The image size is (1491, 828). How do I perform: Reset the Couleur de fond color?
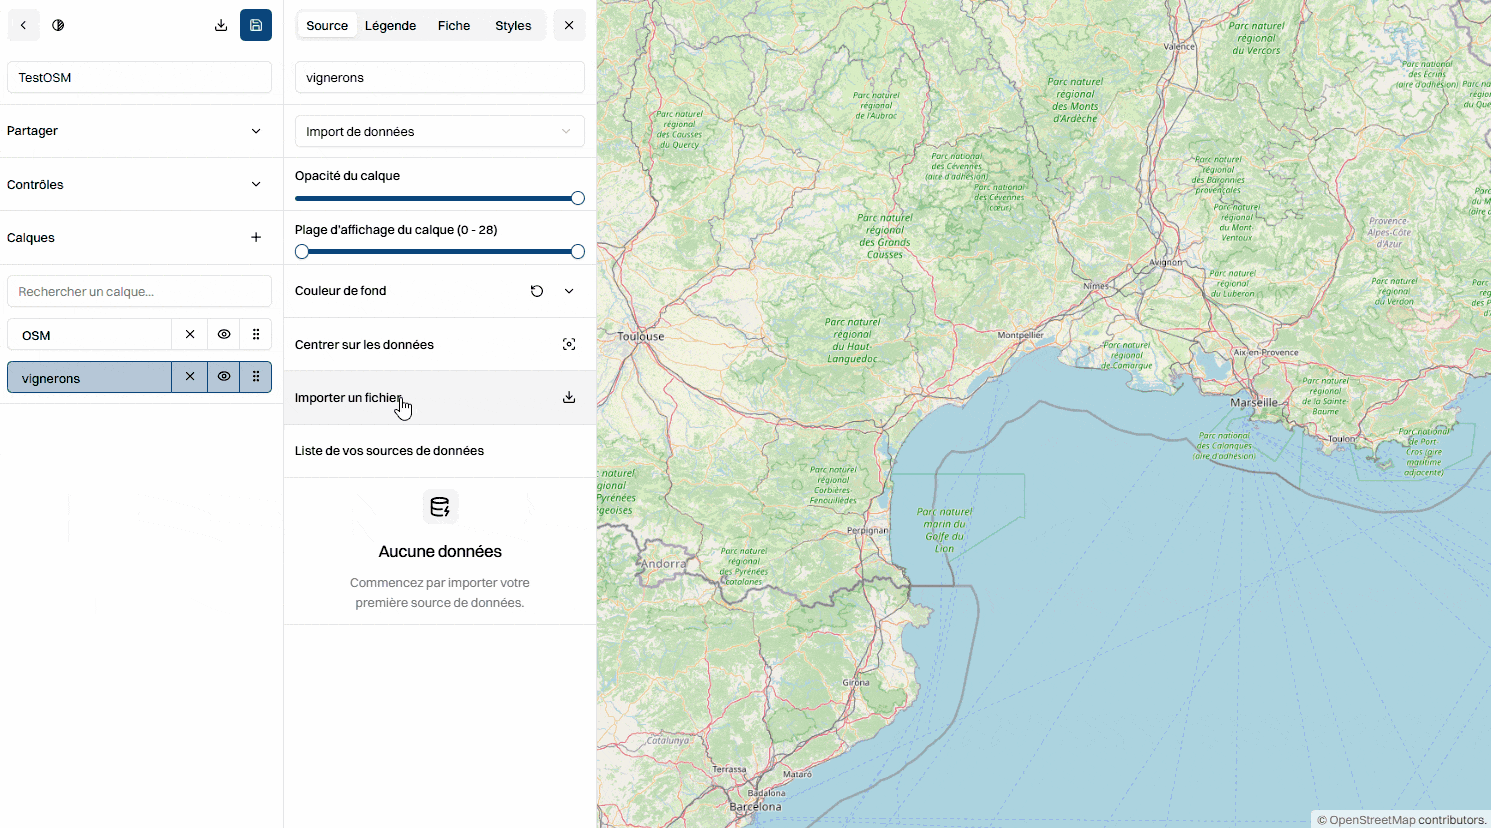click(x=537, y=291)
